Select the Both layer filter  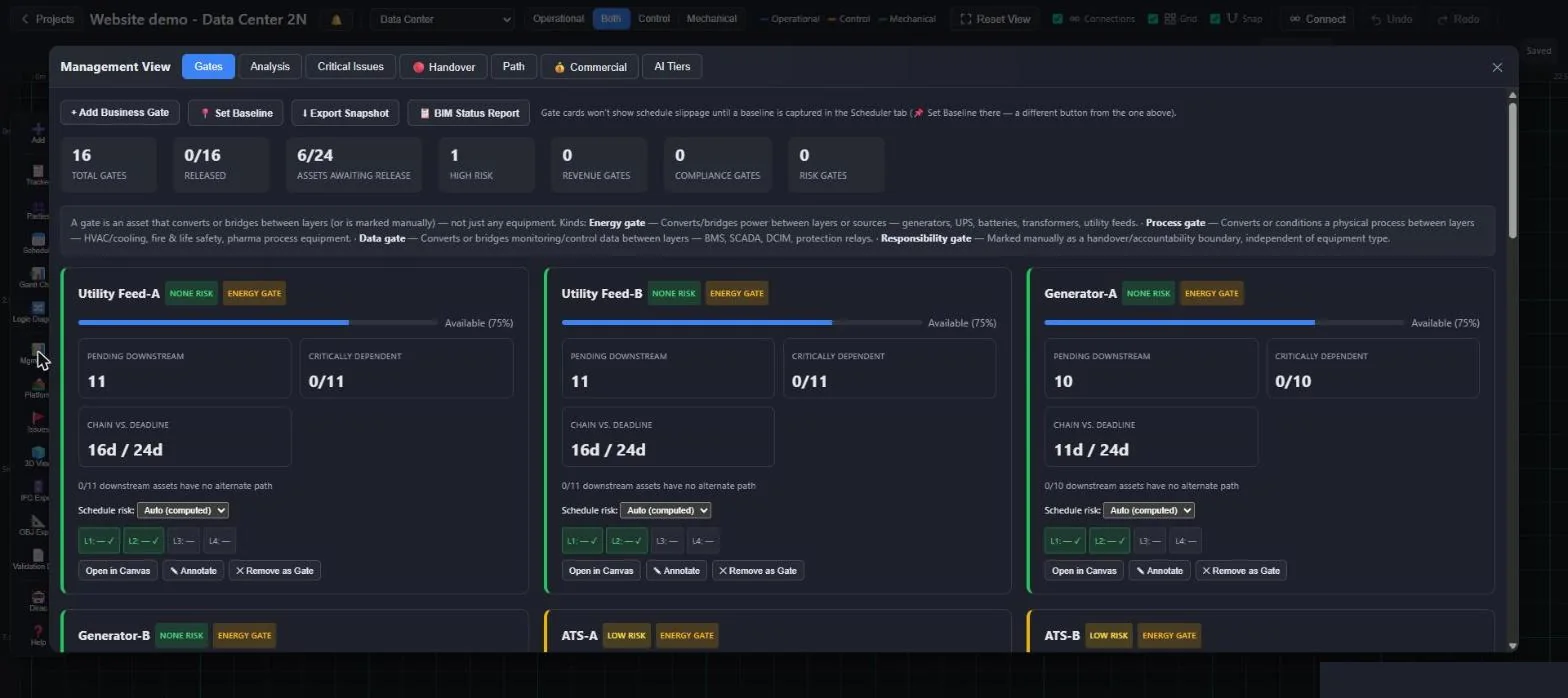tap(611, 19)
